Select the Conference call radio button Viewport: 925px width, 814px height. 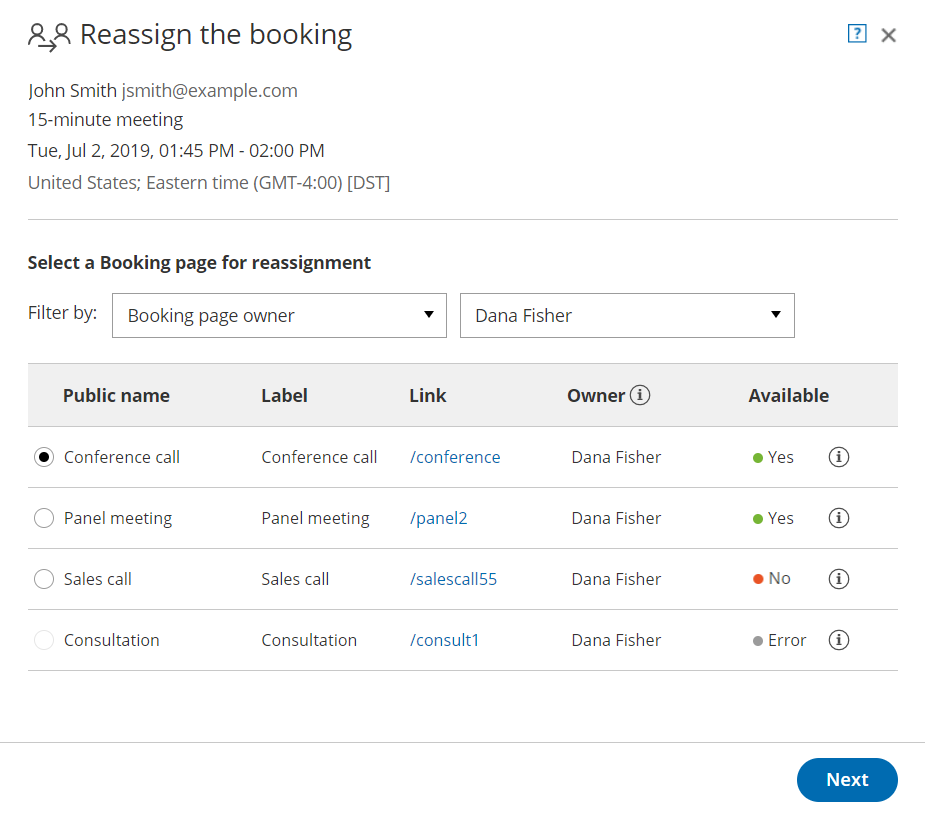click(44, 457)
